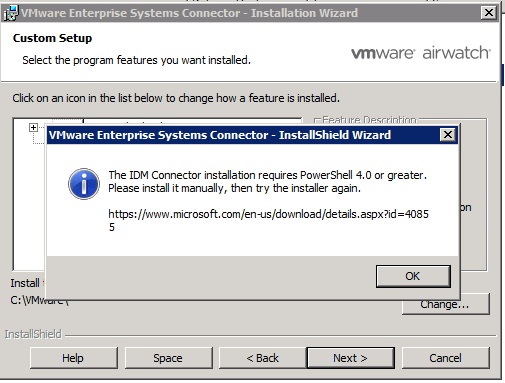This screenshot has width=505, height=383.
Task: Click the installer icon in title bar
Action: click(x=11, y=13)
